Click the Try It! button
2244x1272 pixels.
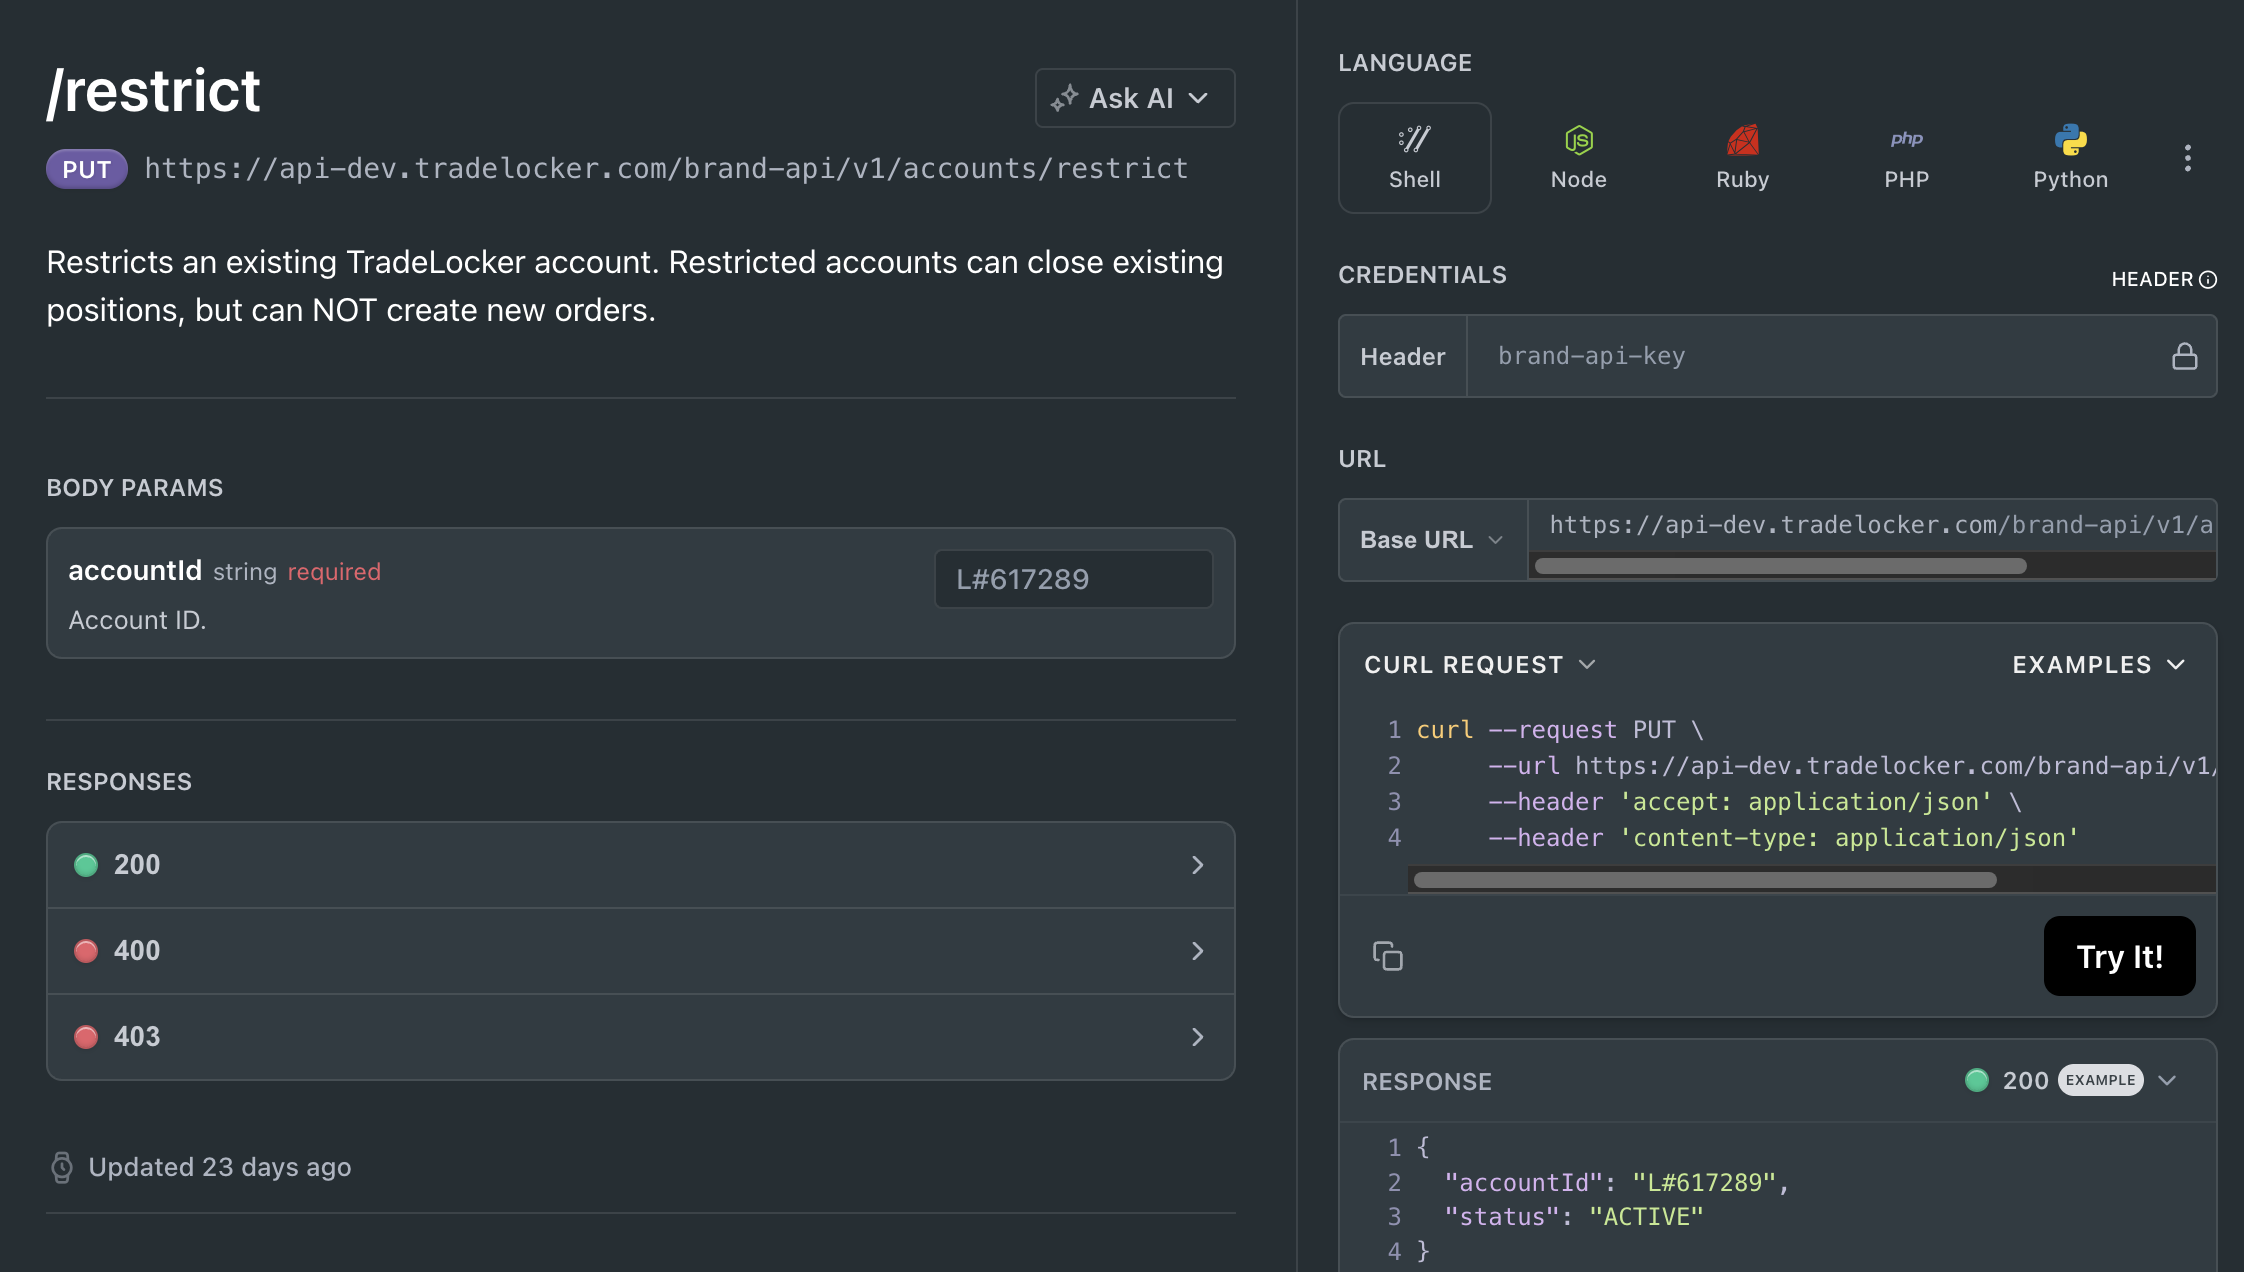[x=2120, y=956]
